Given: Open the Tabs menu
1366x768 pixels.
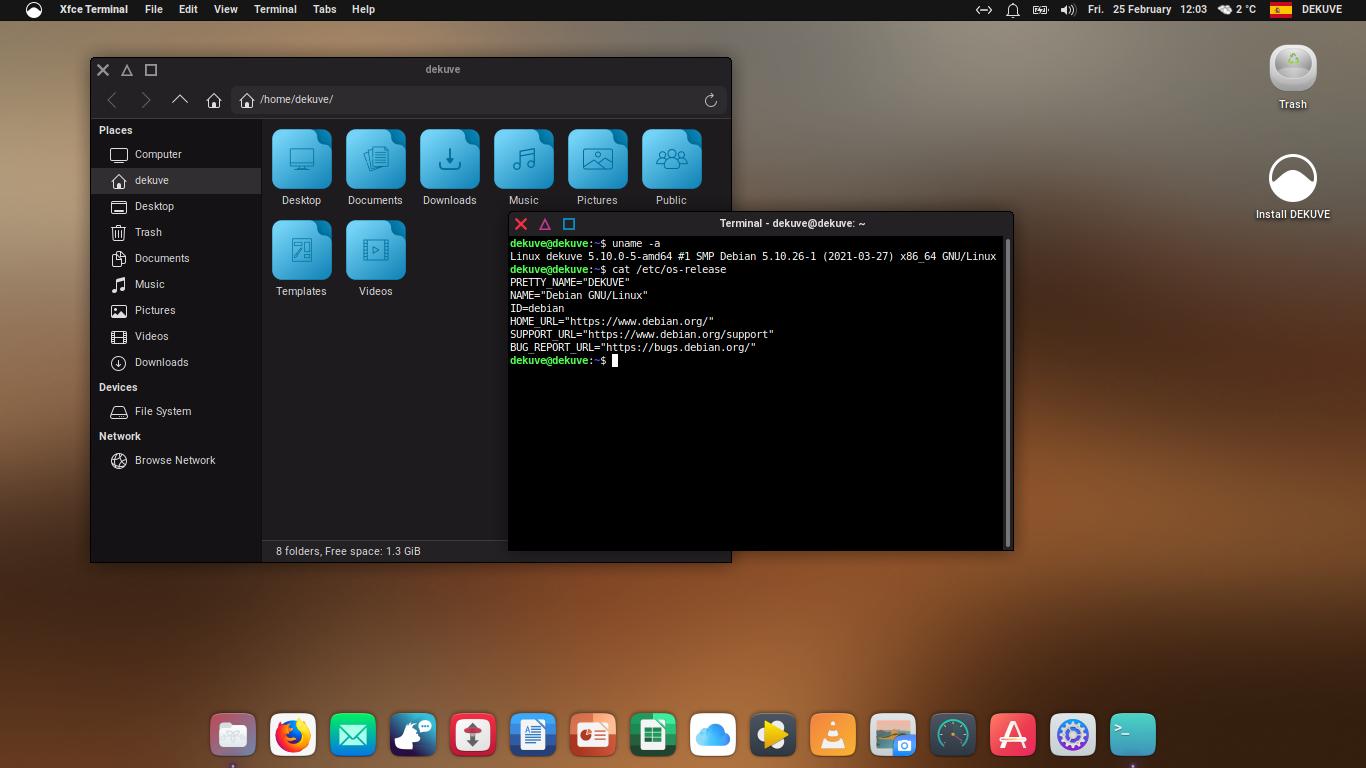Looking at the screenshot, I should coord(324,9).
